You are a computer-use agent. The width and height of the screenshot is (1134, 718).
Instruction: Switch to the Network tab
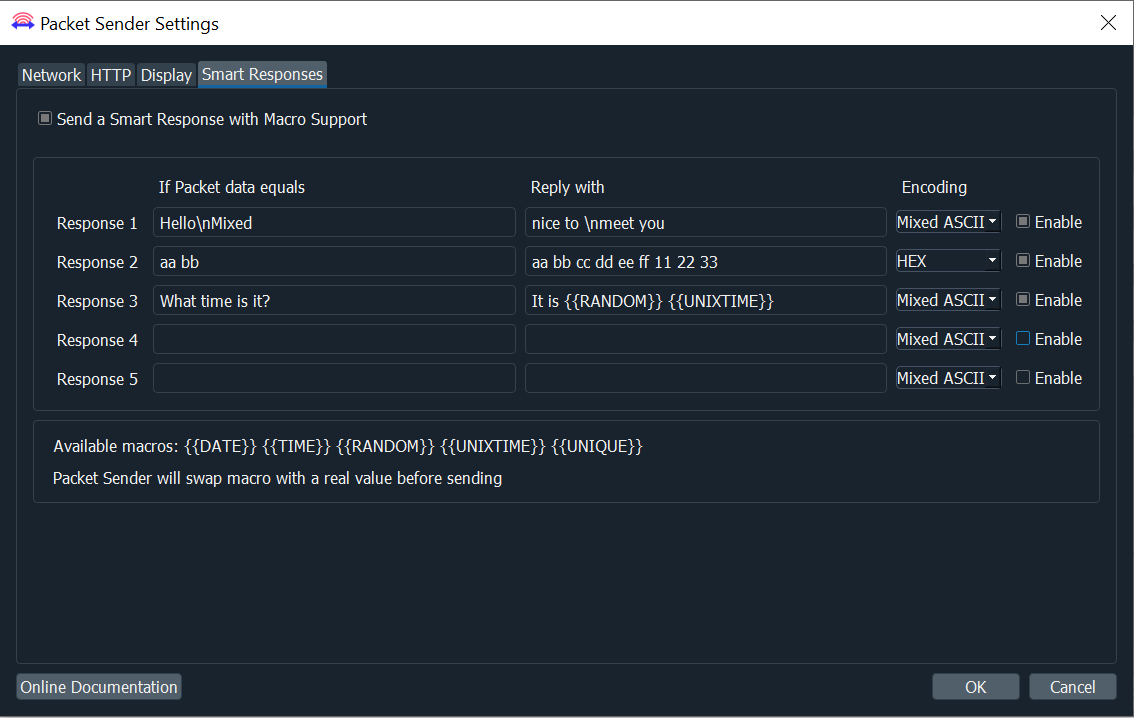50,74
